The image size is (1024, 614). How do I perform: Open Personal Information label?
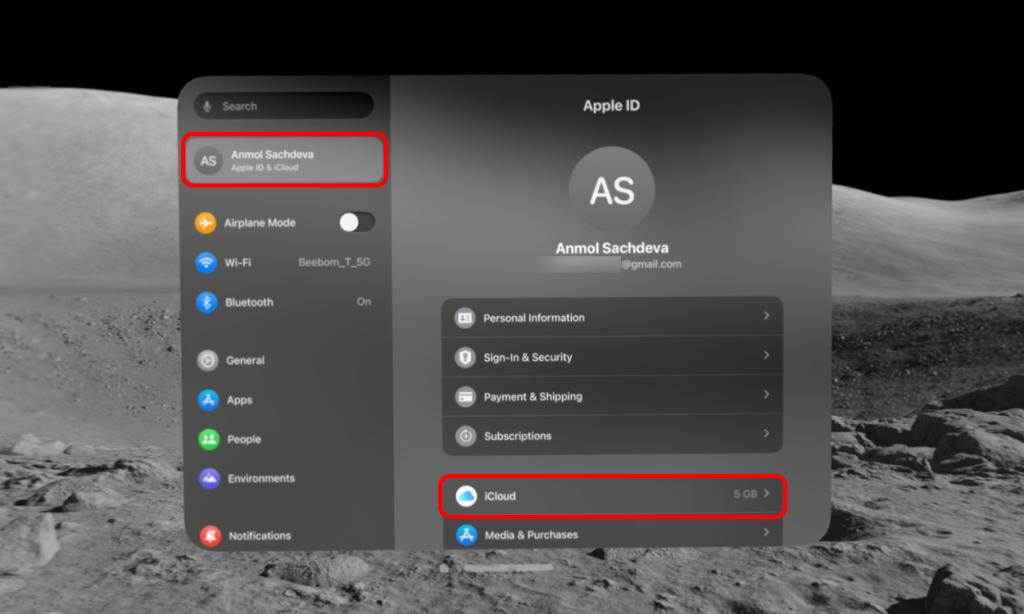click(534, 318)
